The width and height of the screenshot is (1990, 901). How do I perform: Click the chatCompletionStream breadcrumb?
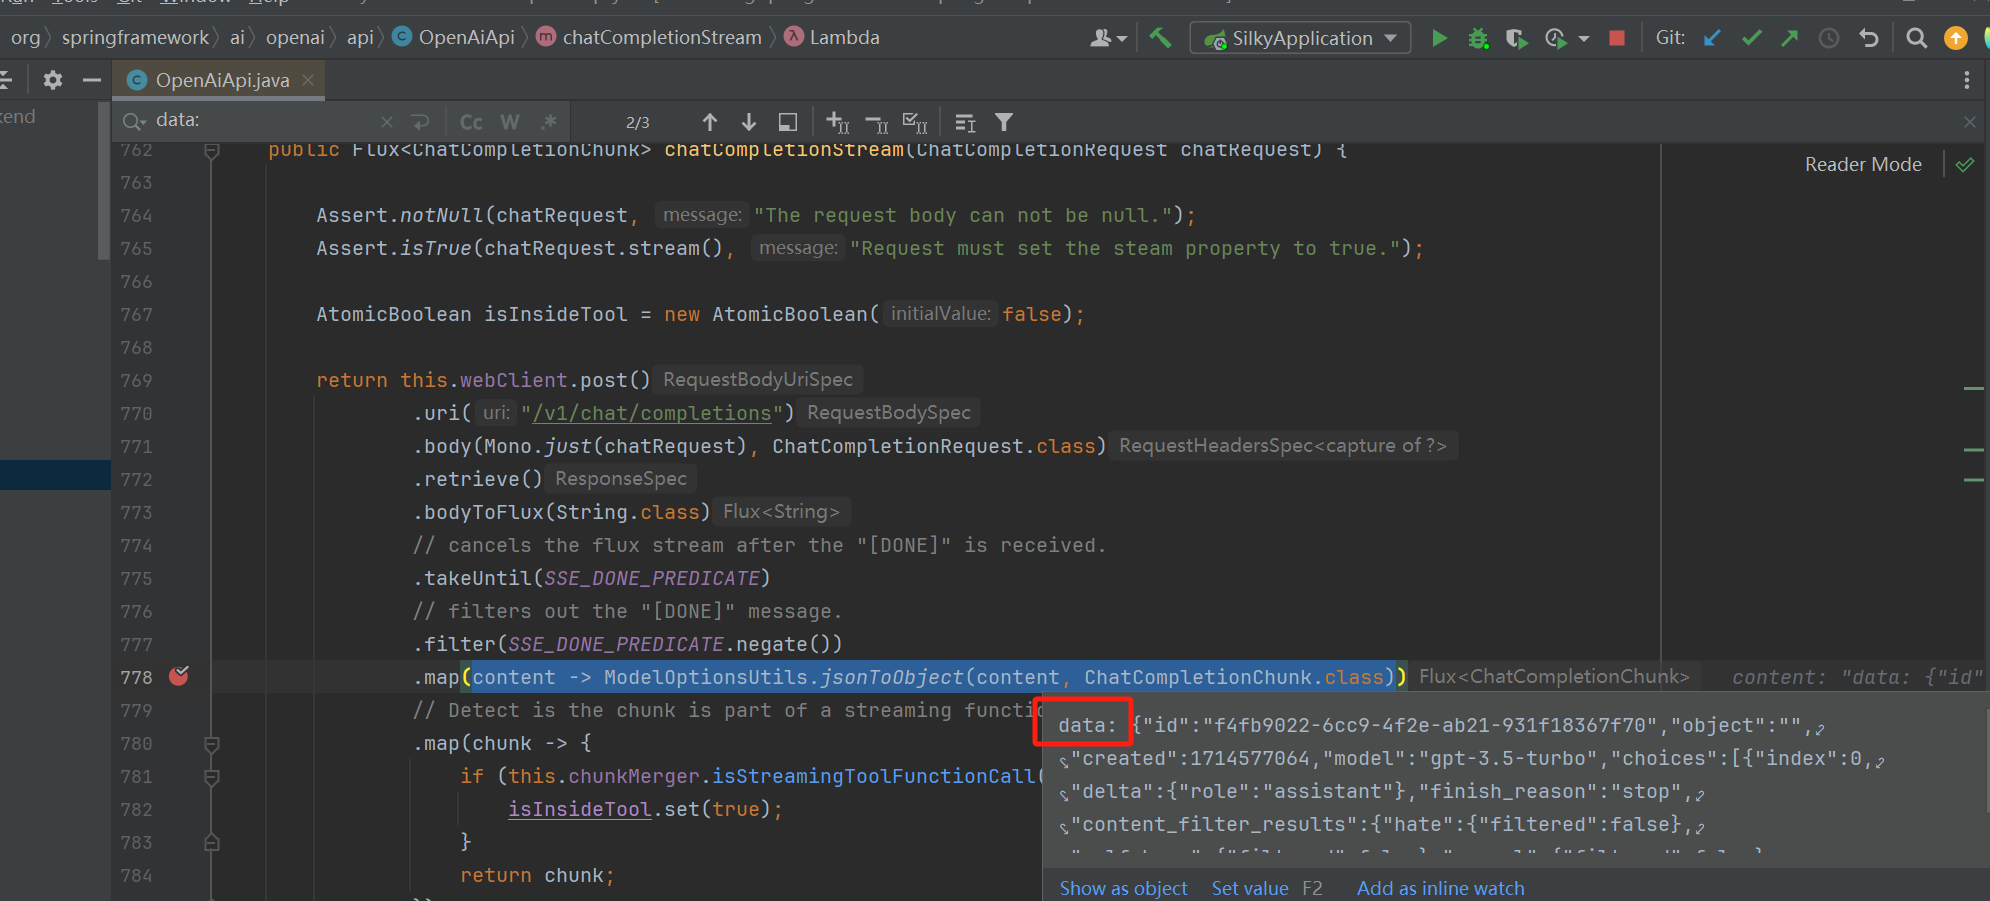coord(650,37)
